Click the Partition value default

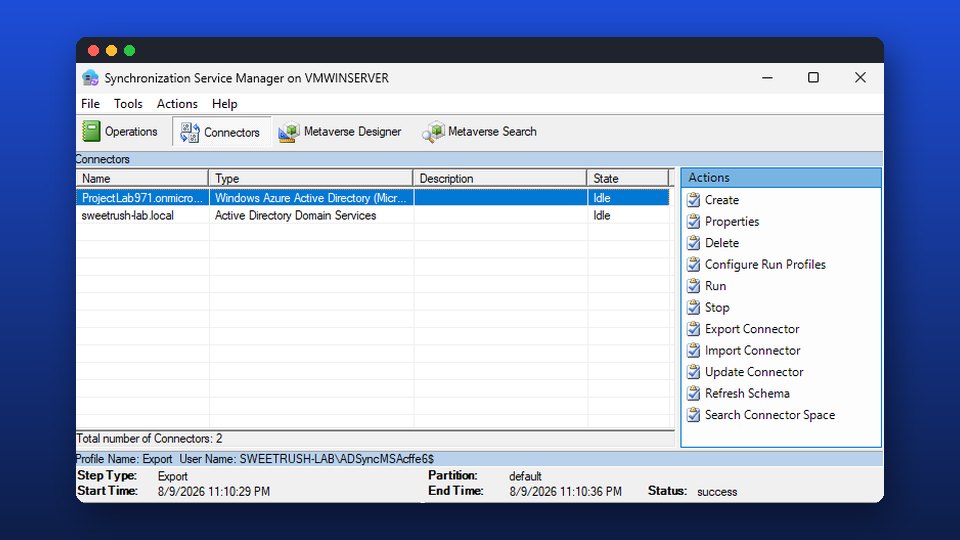pos(525,476)
